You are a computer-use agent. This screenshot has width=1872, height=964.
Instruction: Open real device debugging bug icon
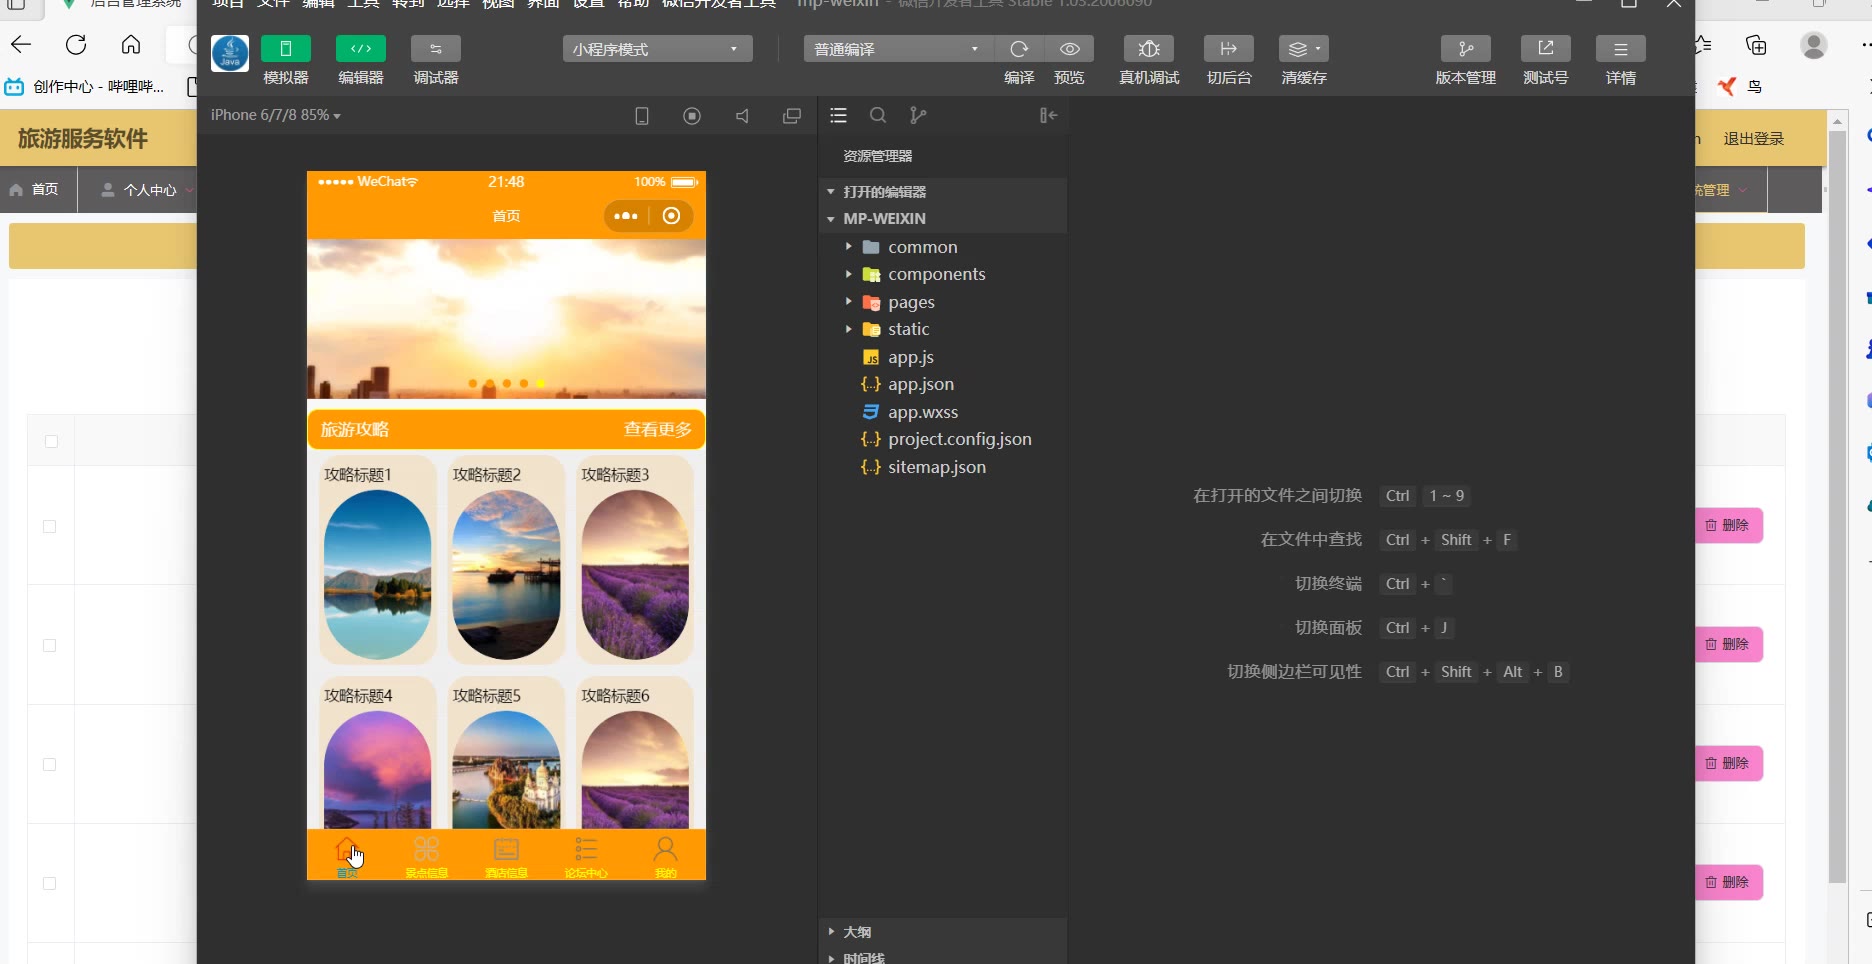[1149, 49]
